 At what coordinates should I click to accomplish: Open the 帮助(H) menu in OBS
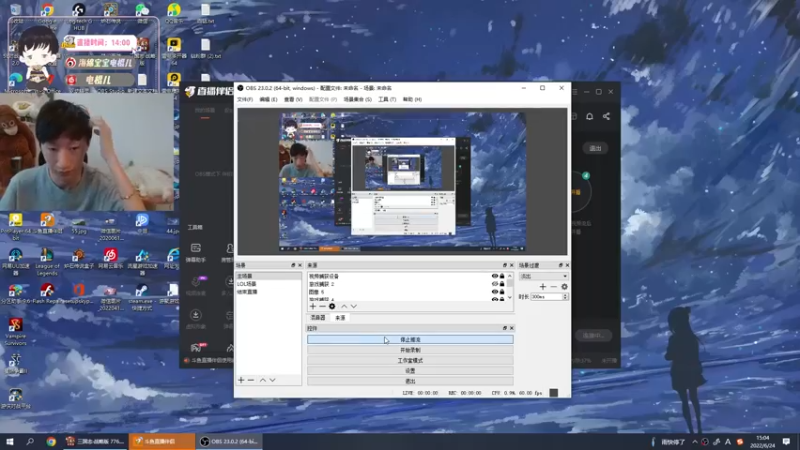[x=412, y=99]
